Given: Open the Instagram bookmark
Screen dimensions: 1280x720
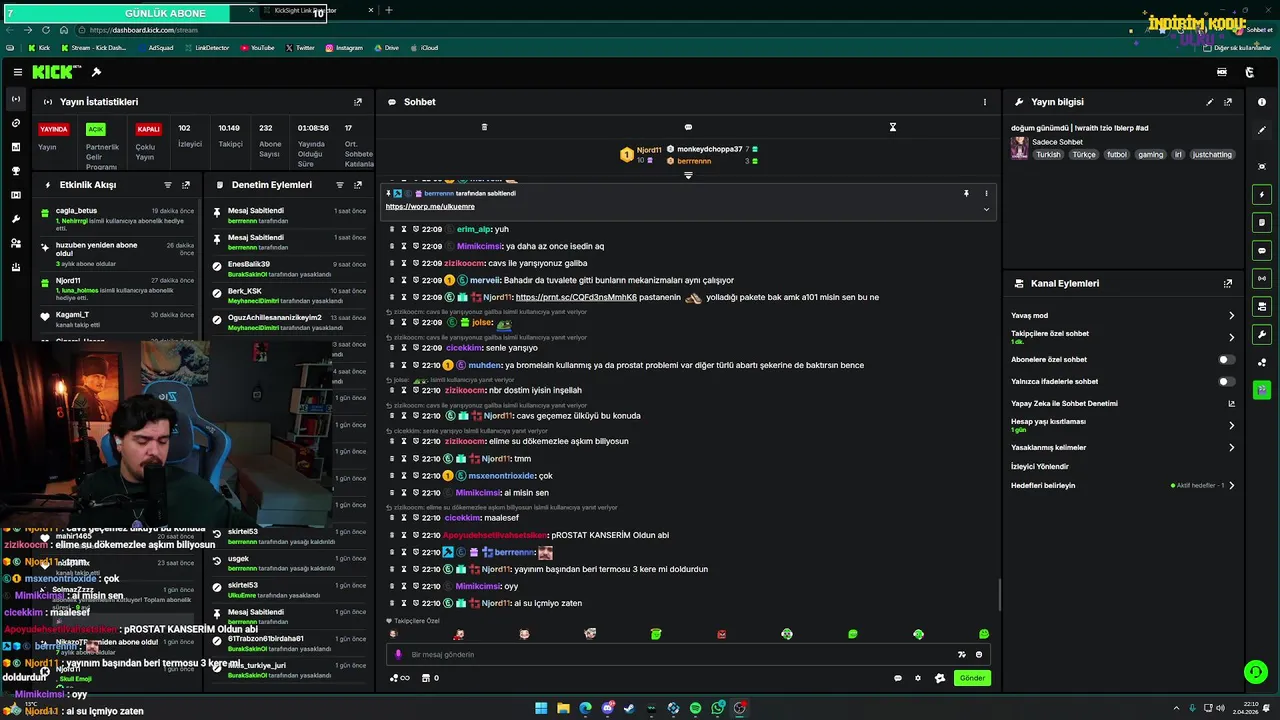Looking at the screenshot, I should click(x=343, y=48).
